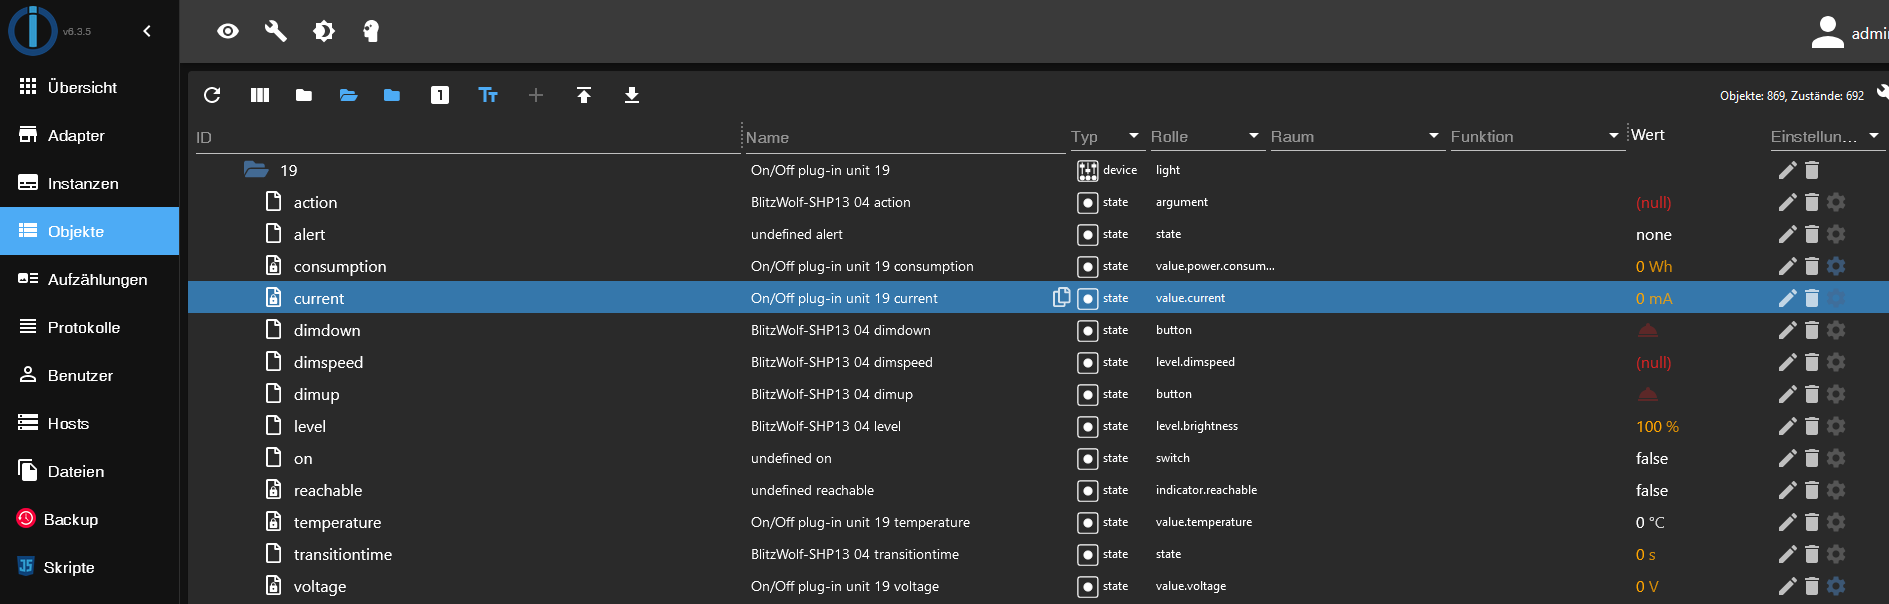The width and height of the screenshot is (1889, 604).
Task: Collapse all folders with the solid folder icon
Action: coord(304,95)
